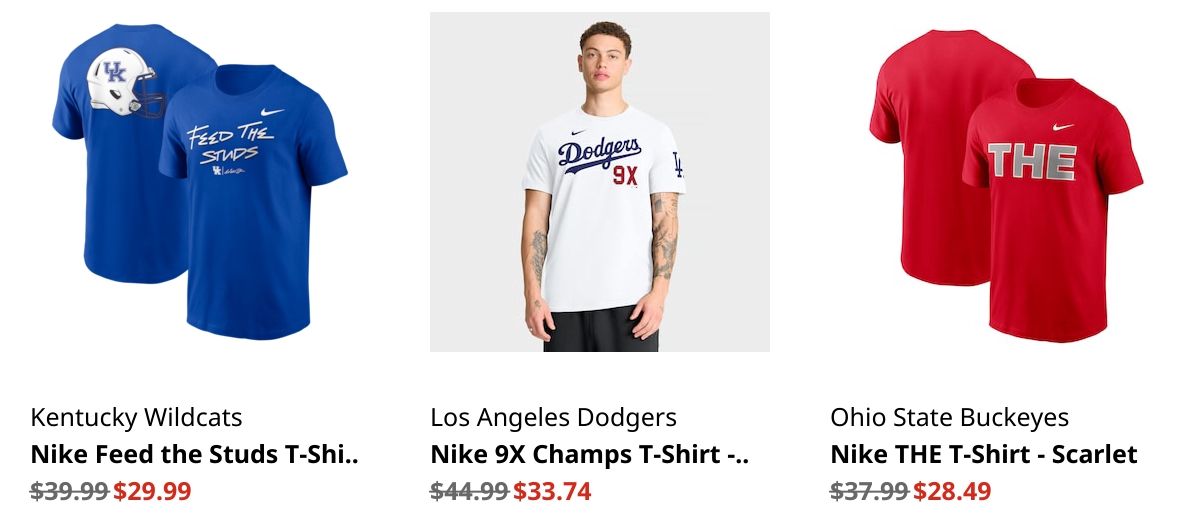The width and height of the screenshot is (1200, 530).
Task: Click the red 9X graphic on shirt
Action: point(625,175)
